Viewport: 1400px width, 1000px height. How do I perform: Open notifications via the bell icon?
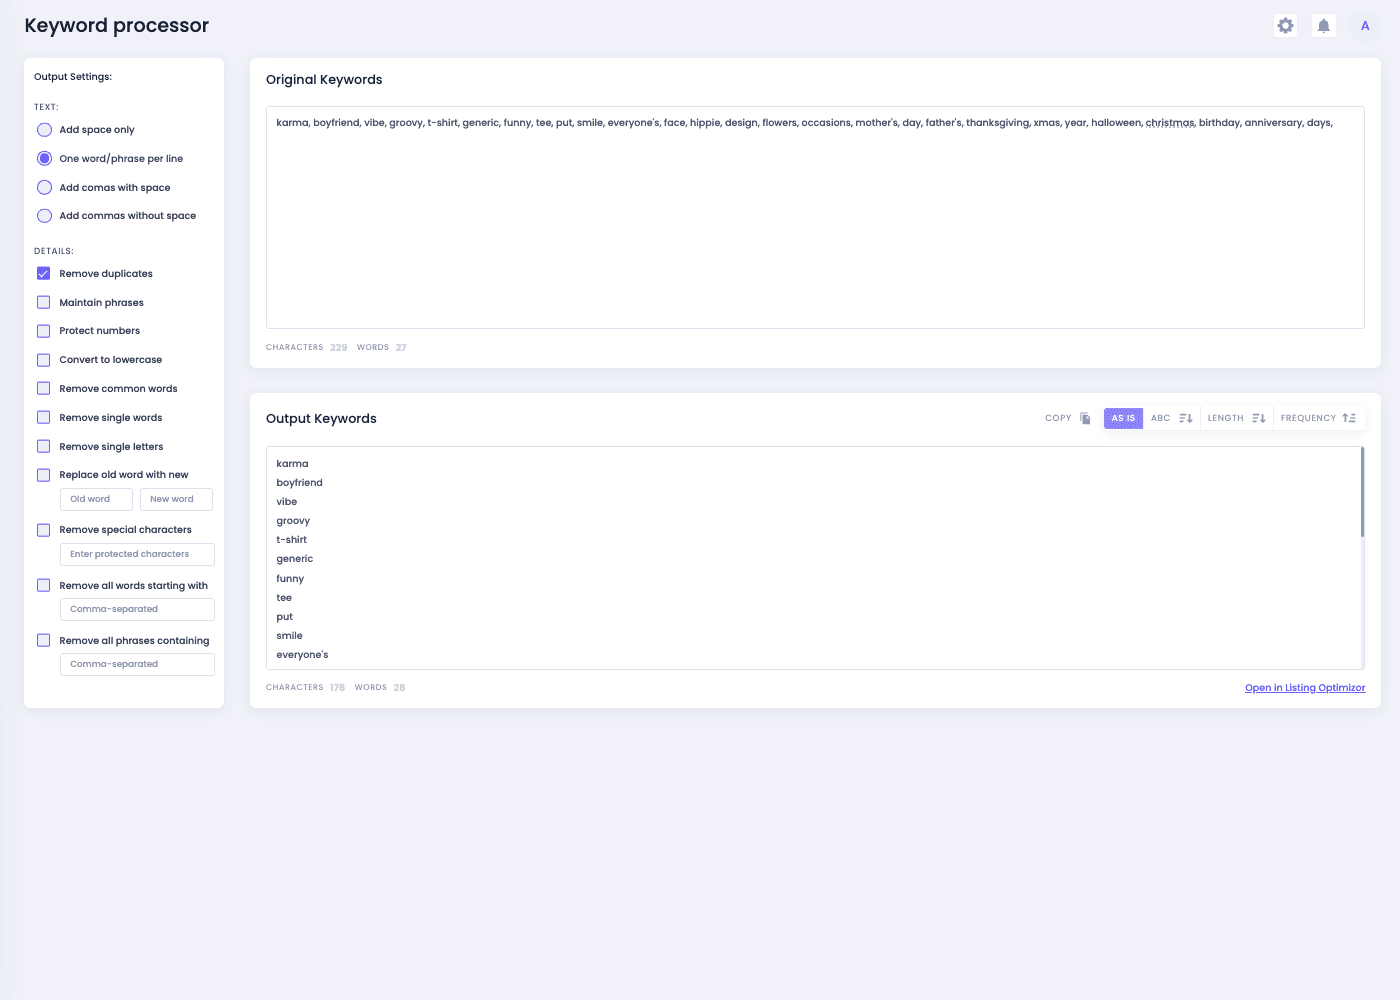(1323, 25)
